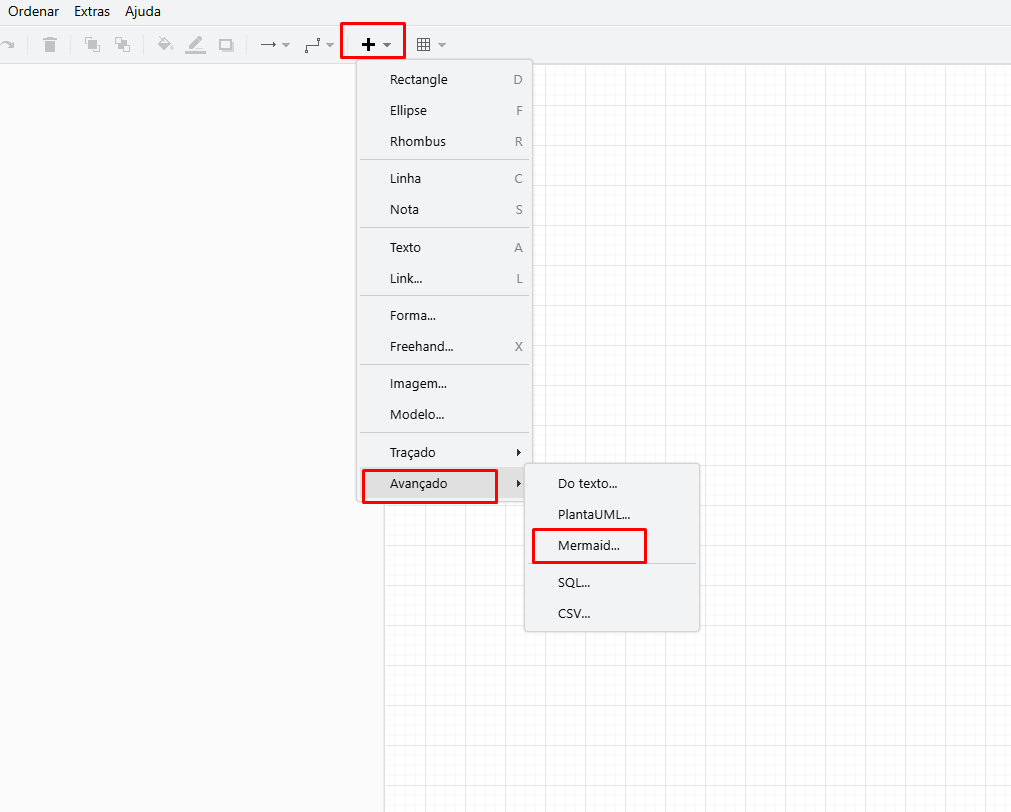Screen dimensions: 1011x812
Task: Click the Fill Color bucket icon
Action: (166, 45)
